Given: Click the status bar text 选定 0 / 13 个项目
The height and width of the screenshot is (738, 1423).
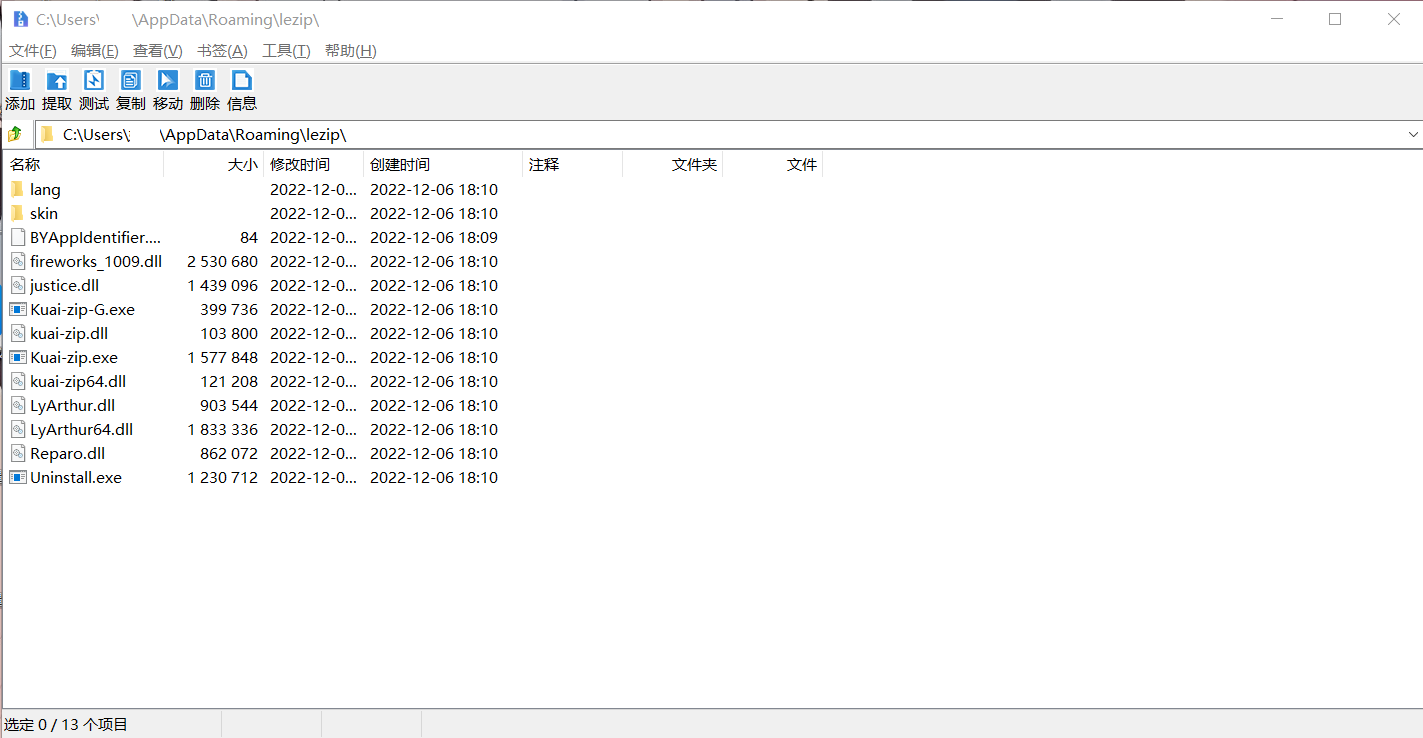Looking at the screenshot, I should point(66,724).
